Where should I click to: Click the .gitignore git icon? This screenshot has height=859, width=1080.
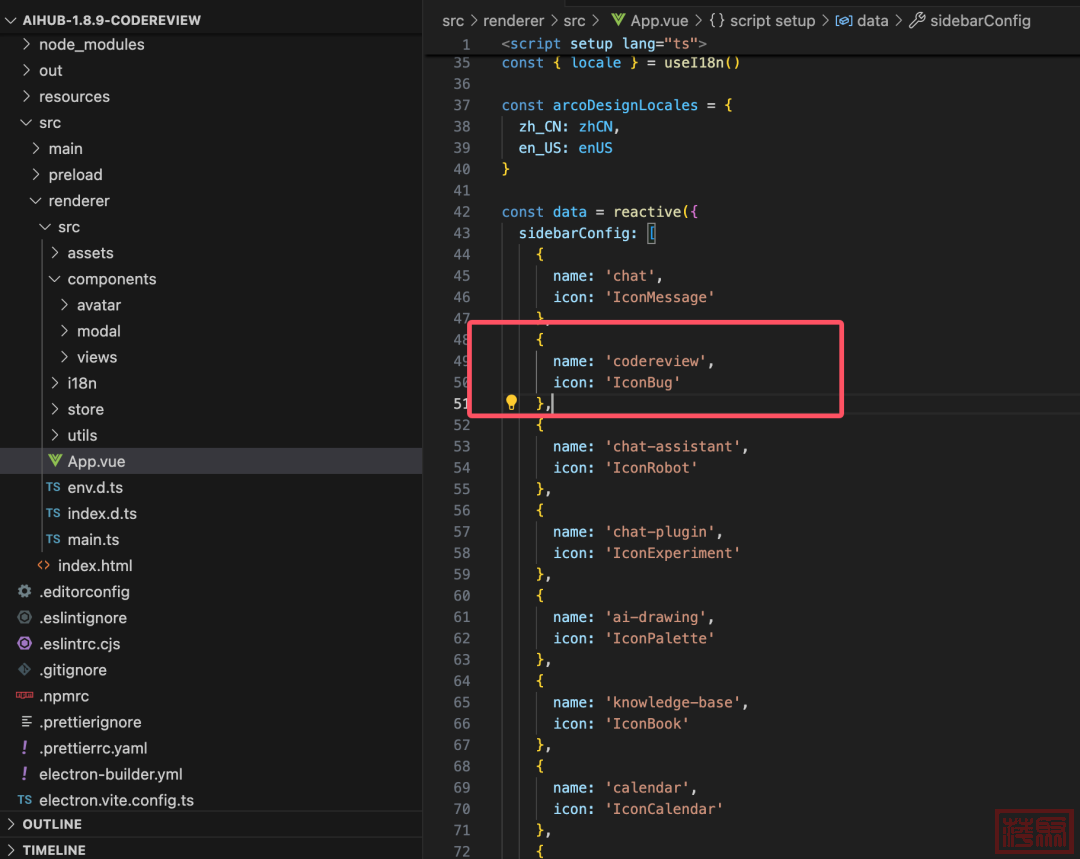pyautogui.click(x=25, y=670)
